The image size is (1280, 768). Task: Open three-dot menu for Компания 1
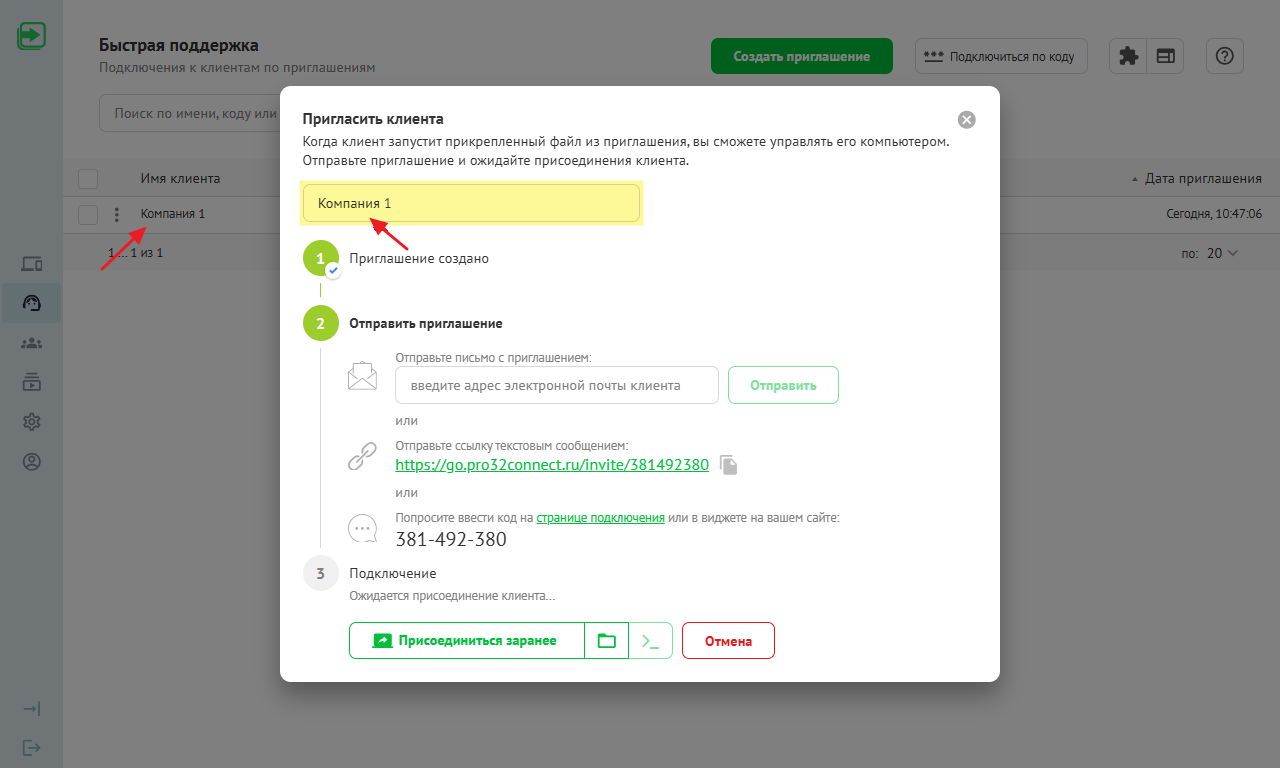point(117,214)
